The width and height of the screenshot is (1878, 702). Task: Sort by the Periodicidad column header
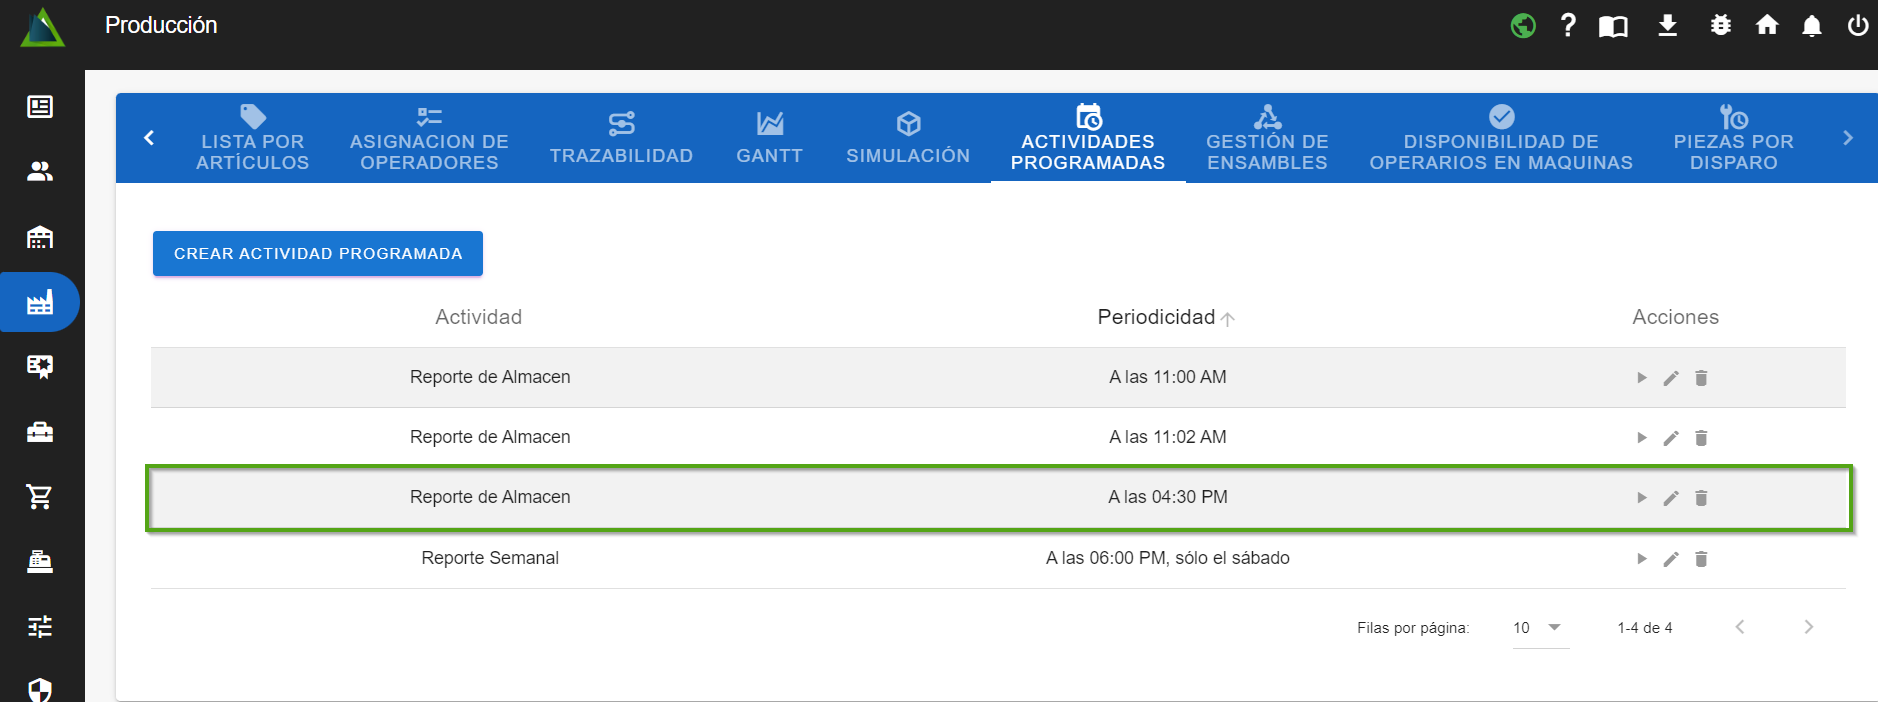(x=1156, y=317)
